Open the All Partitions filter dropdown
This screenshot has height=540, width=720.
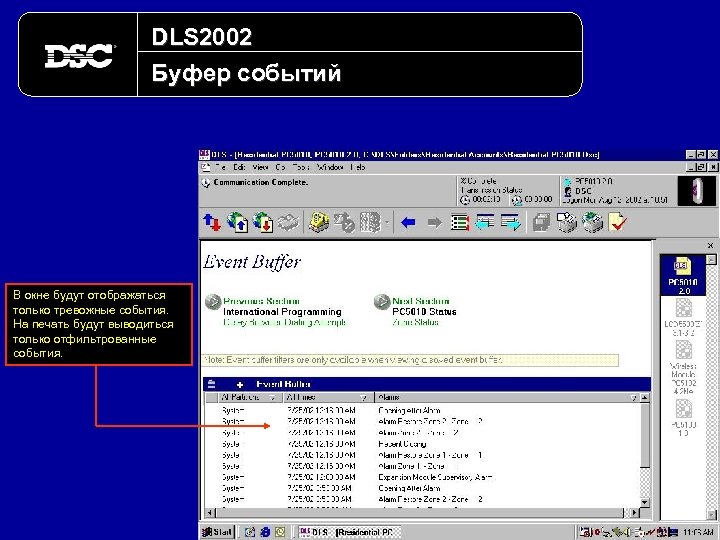pyautogui.click(x=272, y=398)
